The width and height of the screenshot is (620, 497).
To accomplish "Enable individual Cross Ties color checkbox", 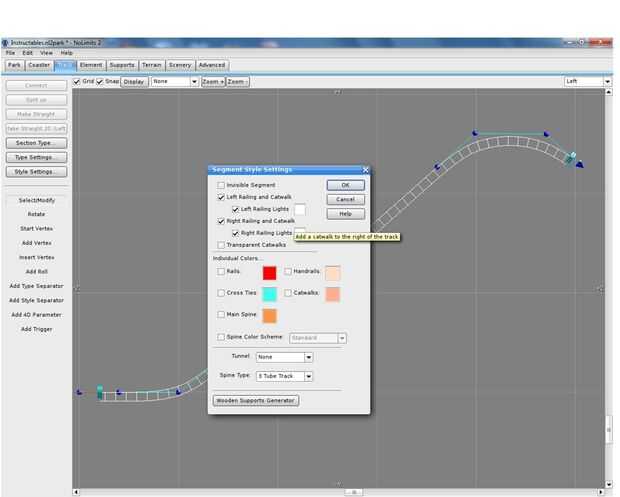I will click(221, 293).
